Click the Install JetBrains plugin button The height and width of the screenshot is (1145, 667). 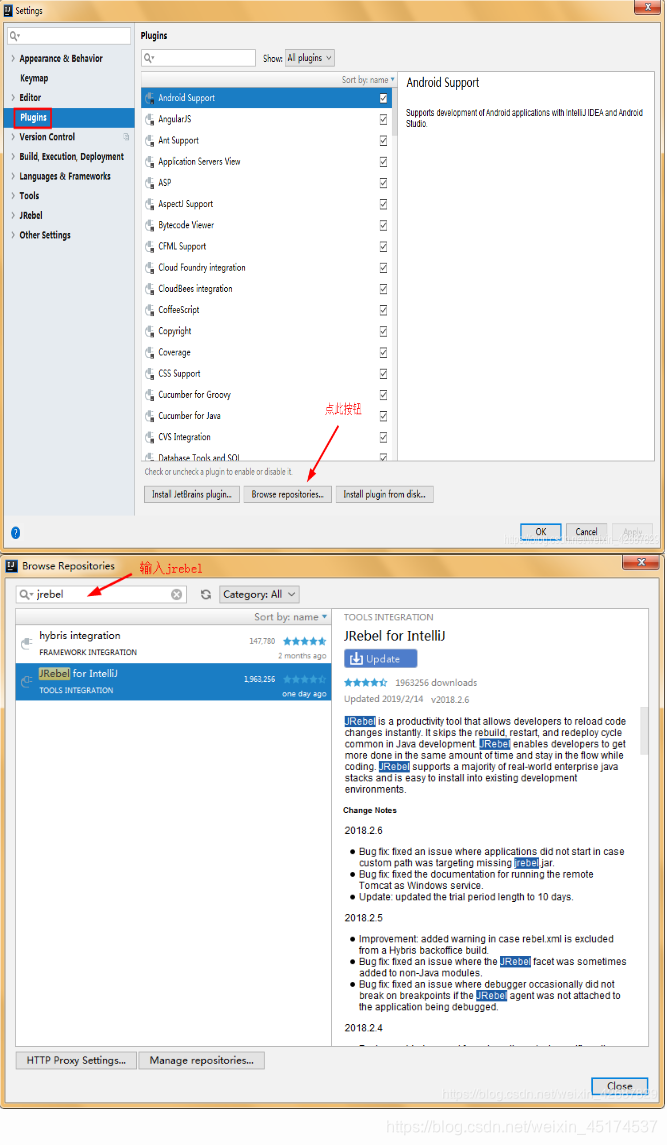tap(191, 494)
